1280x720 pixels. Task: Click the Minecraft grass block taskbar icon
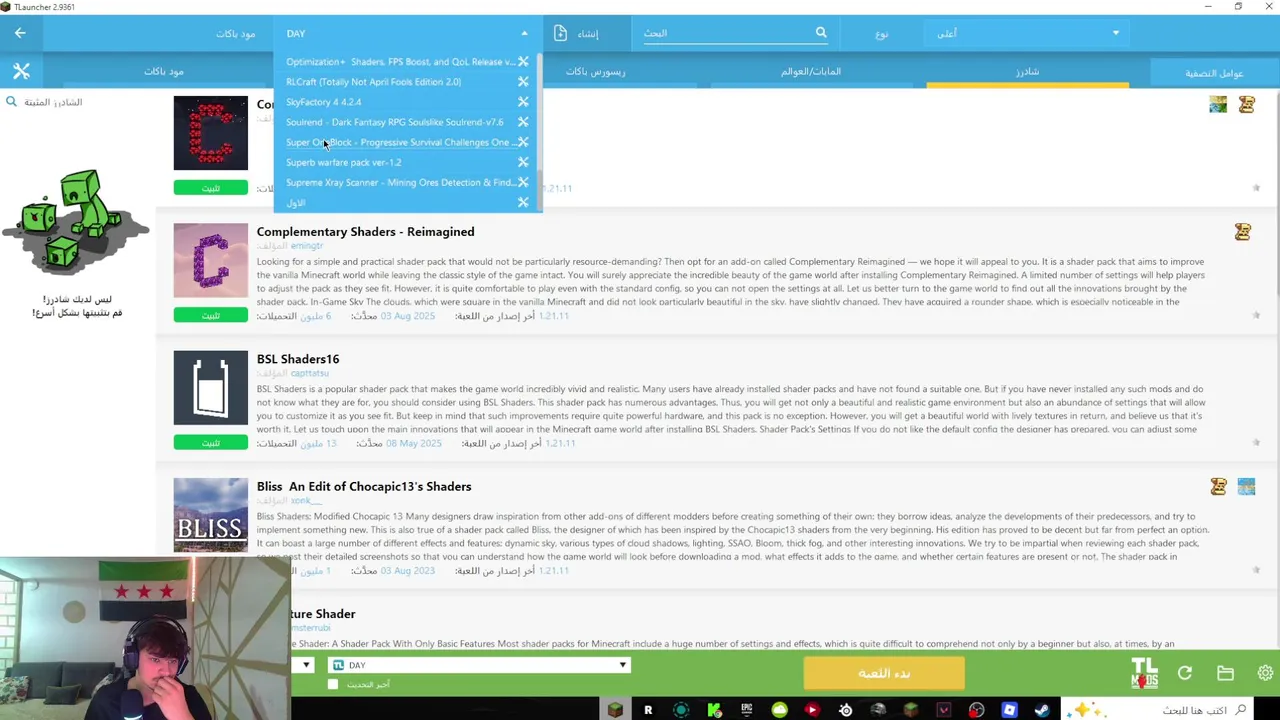(x=615, y=710)
